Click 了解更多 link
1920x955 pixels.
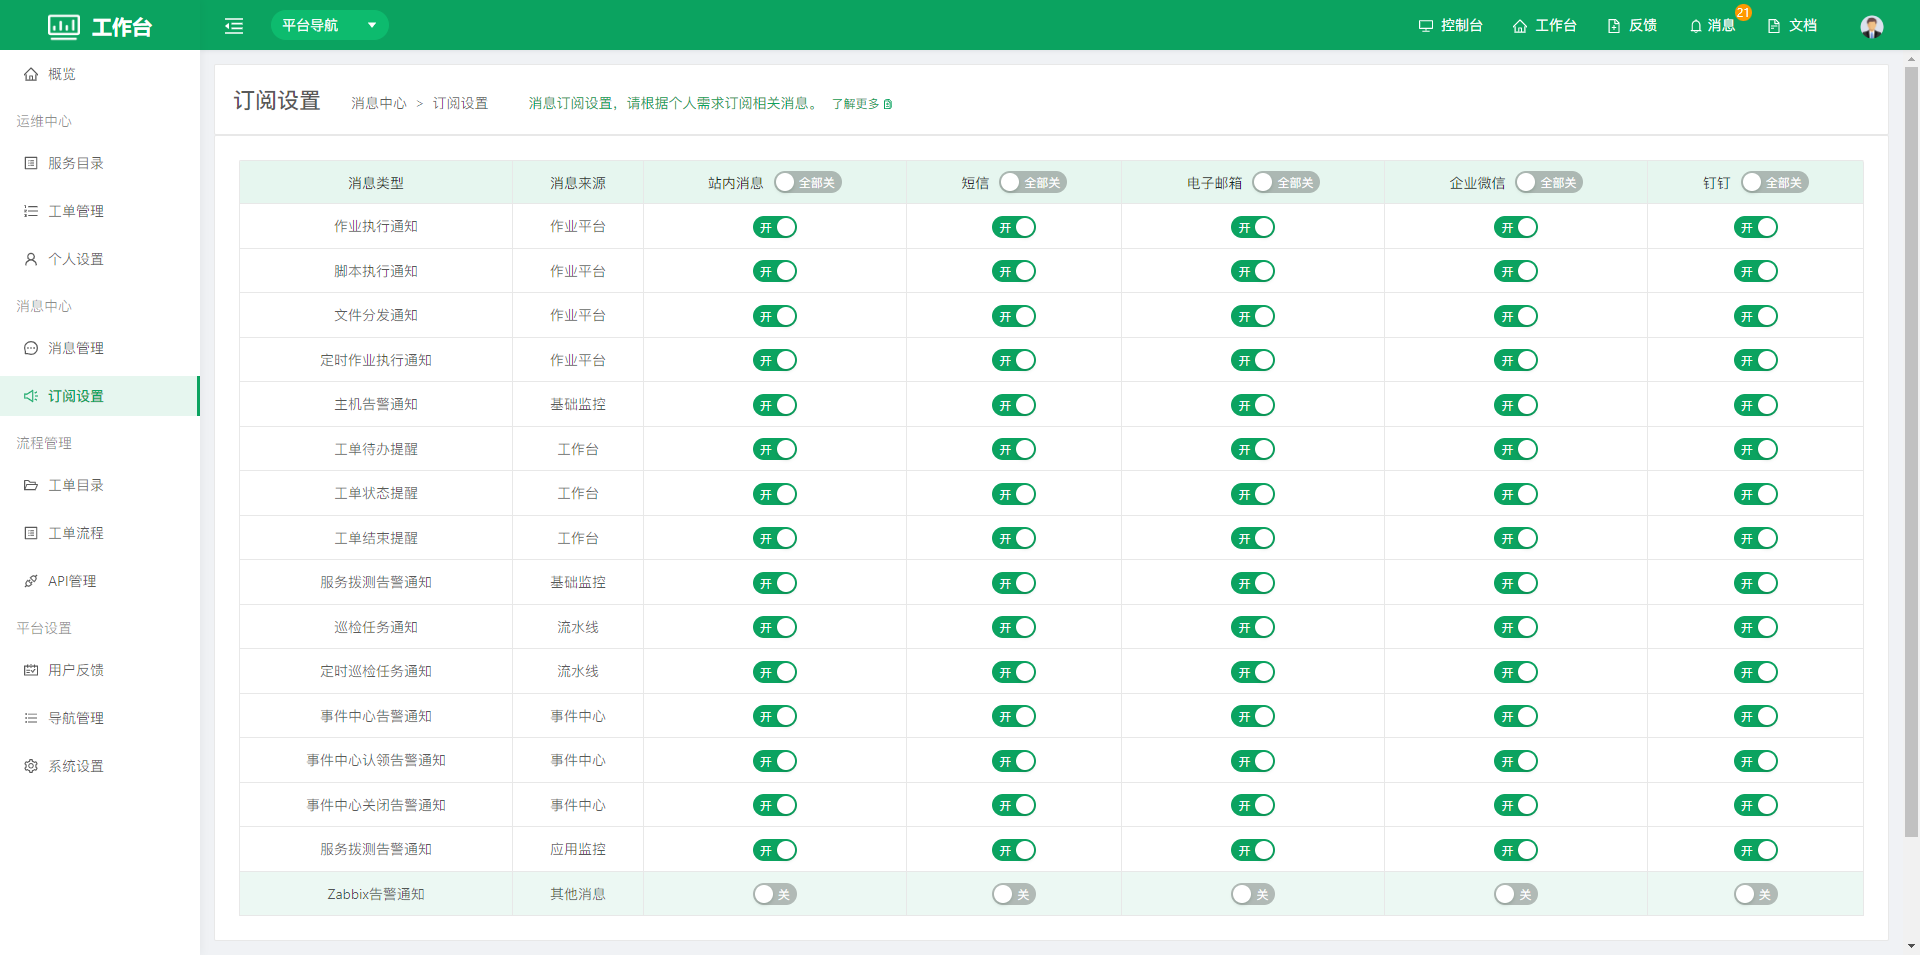pyautogui.click(x=862, y=104)
